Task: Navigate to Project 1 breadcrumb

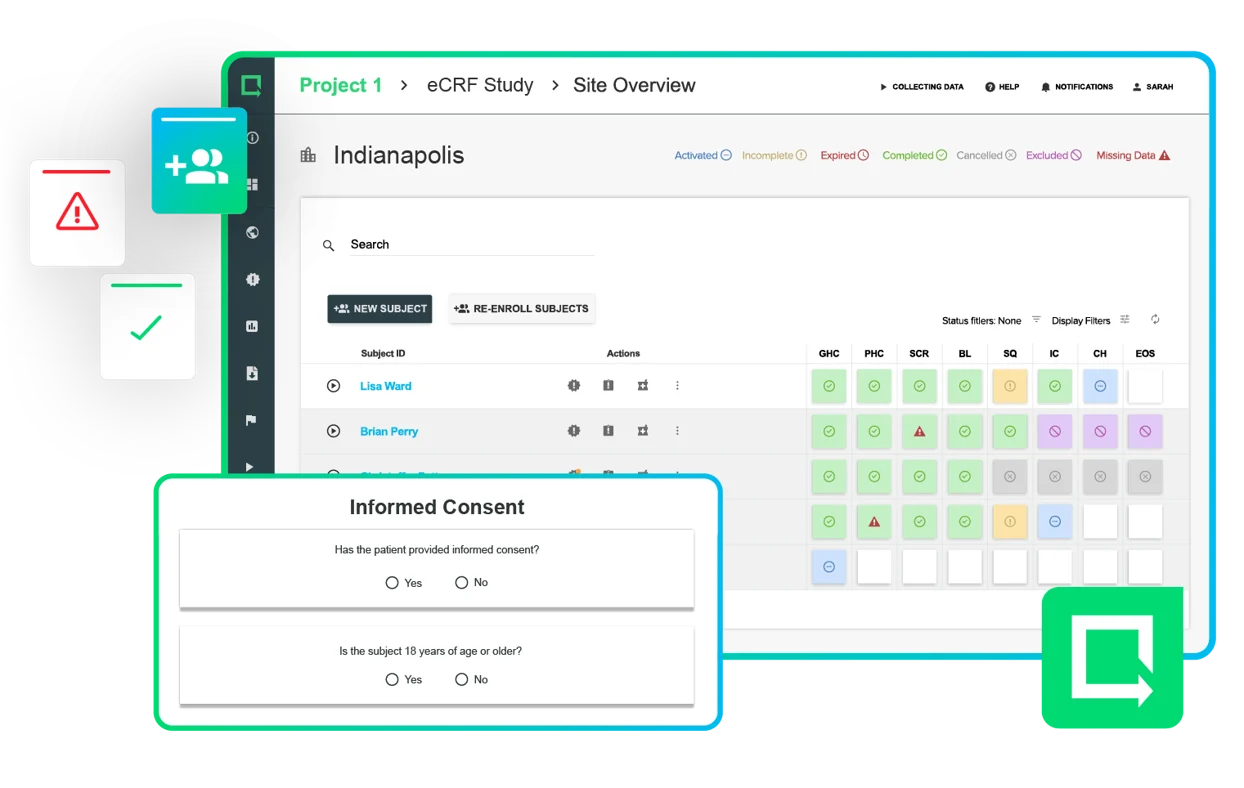Action: click(340, 85)
